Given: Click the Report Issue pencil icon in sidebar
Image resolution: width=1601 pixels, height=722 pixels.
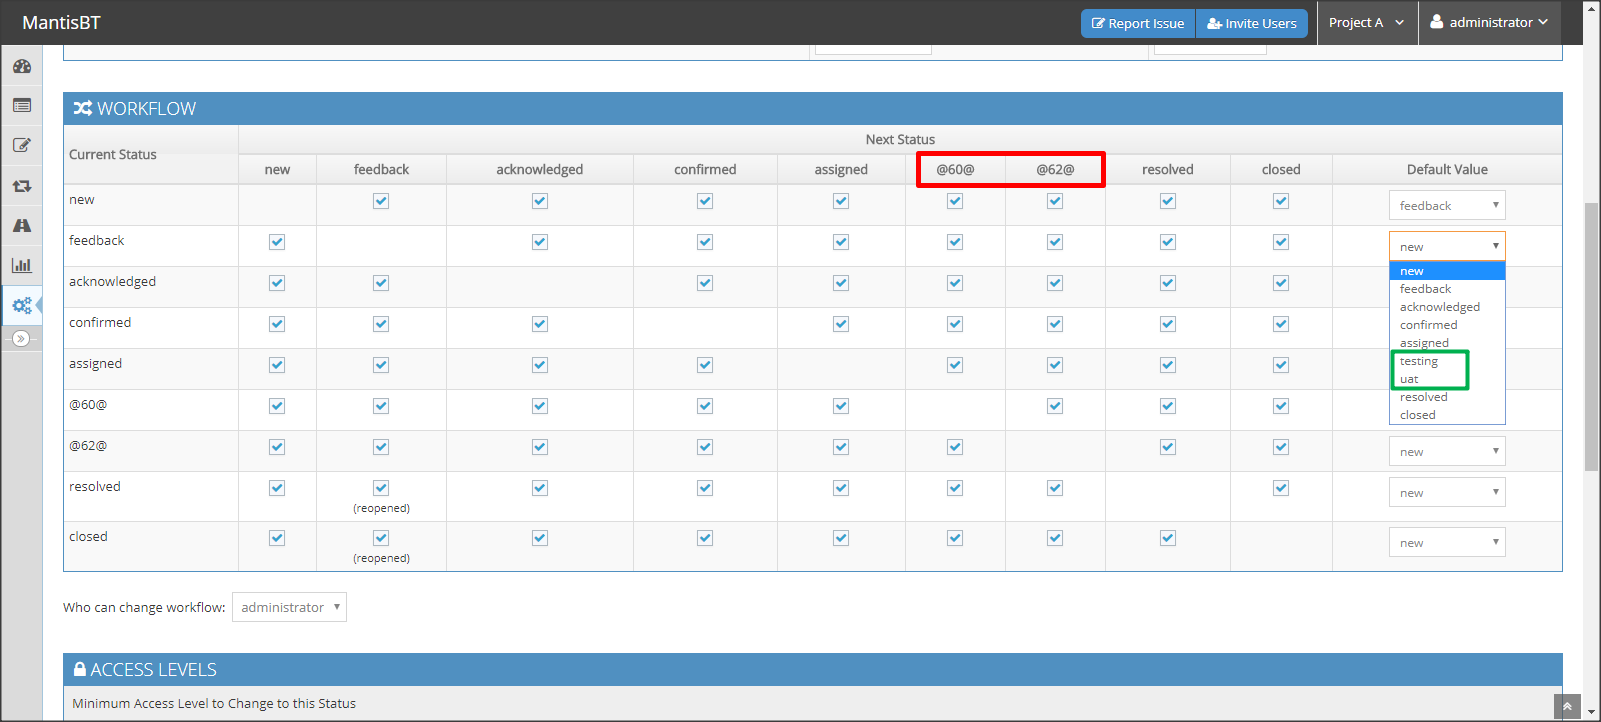Looking at the screenshot, I should click(x=22, y=145).
